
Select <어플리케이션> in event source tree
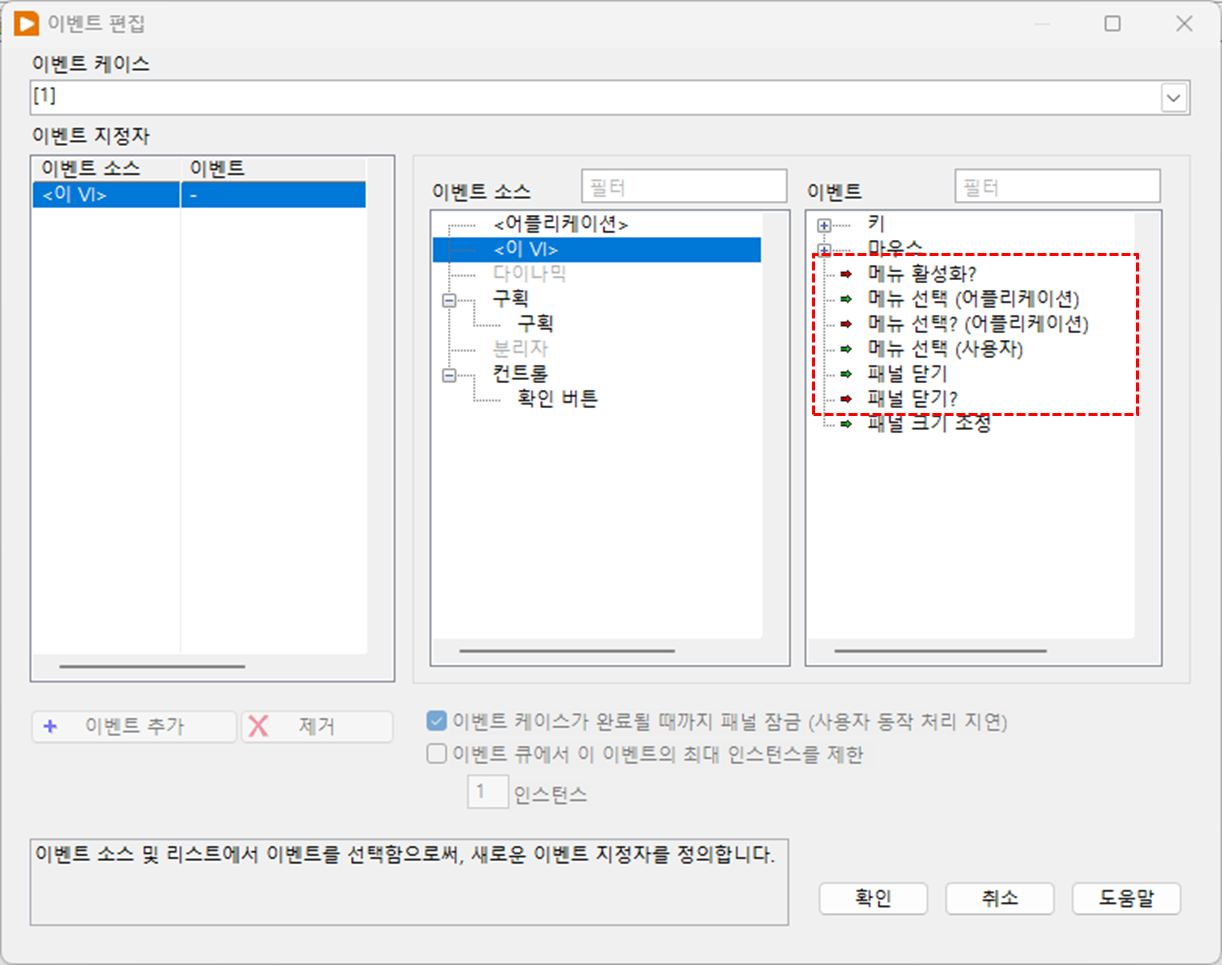(x=561, y=224)
